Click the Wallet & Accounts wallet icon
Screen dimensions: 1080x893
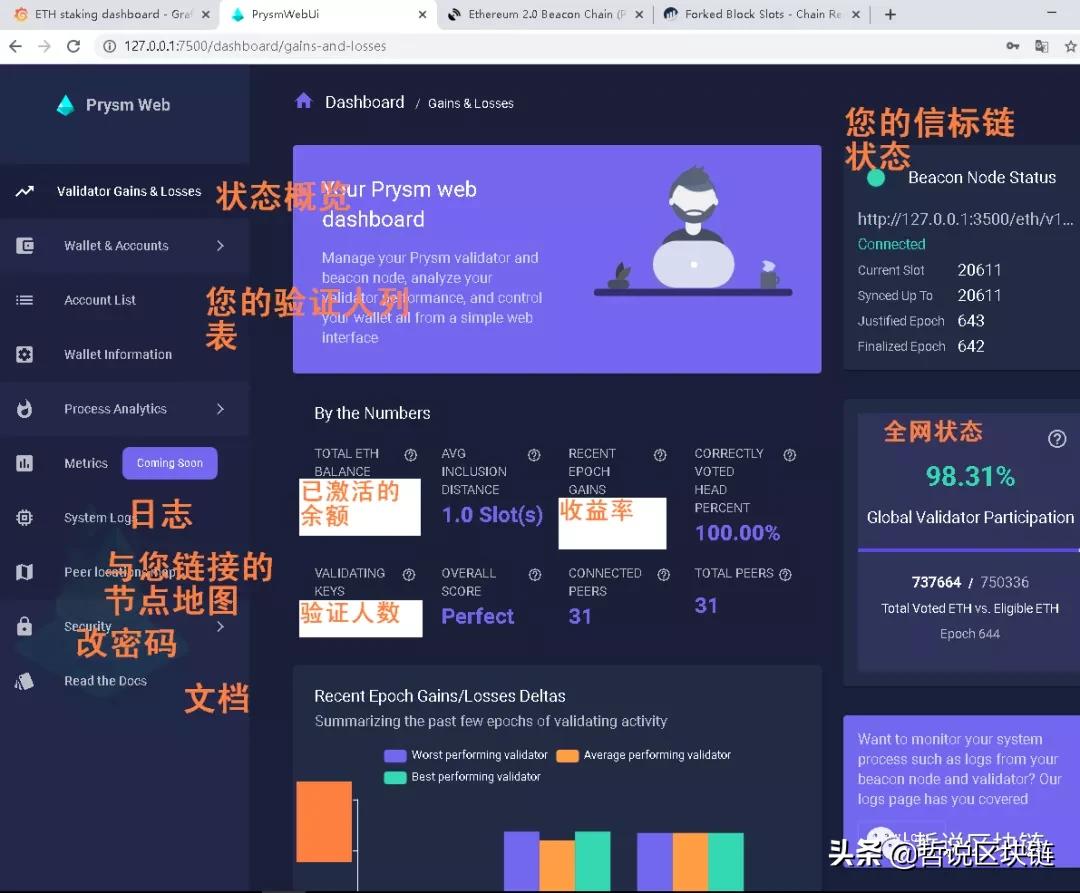25,246
